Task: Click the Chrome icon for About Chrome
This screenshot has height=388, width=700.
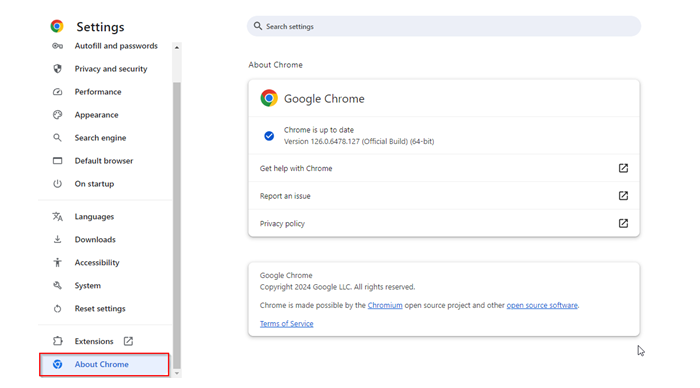Action: tap(58, 364)
